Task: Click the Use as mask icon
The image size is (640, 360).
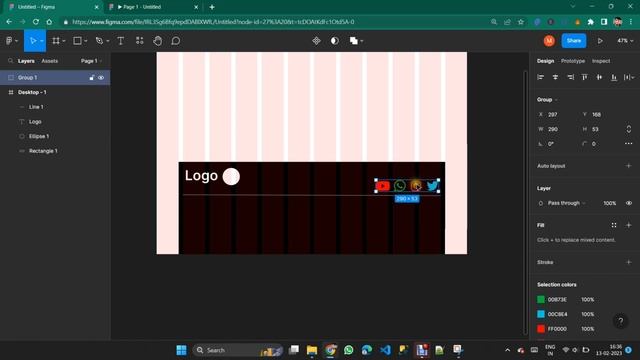Action: [x=335, y=41]
